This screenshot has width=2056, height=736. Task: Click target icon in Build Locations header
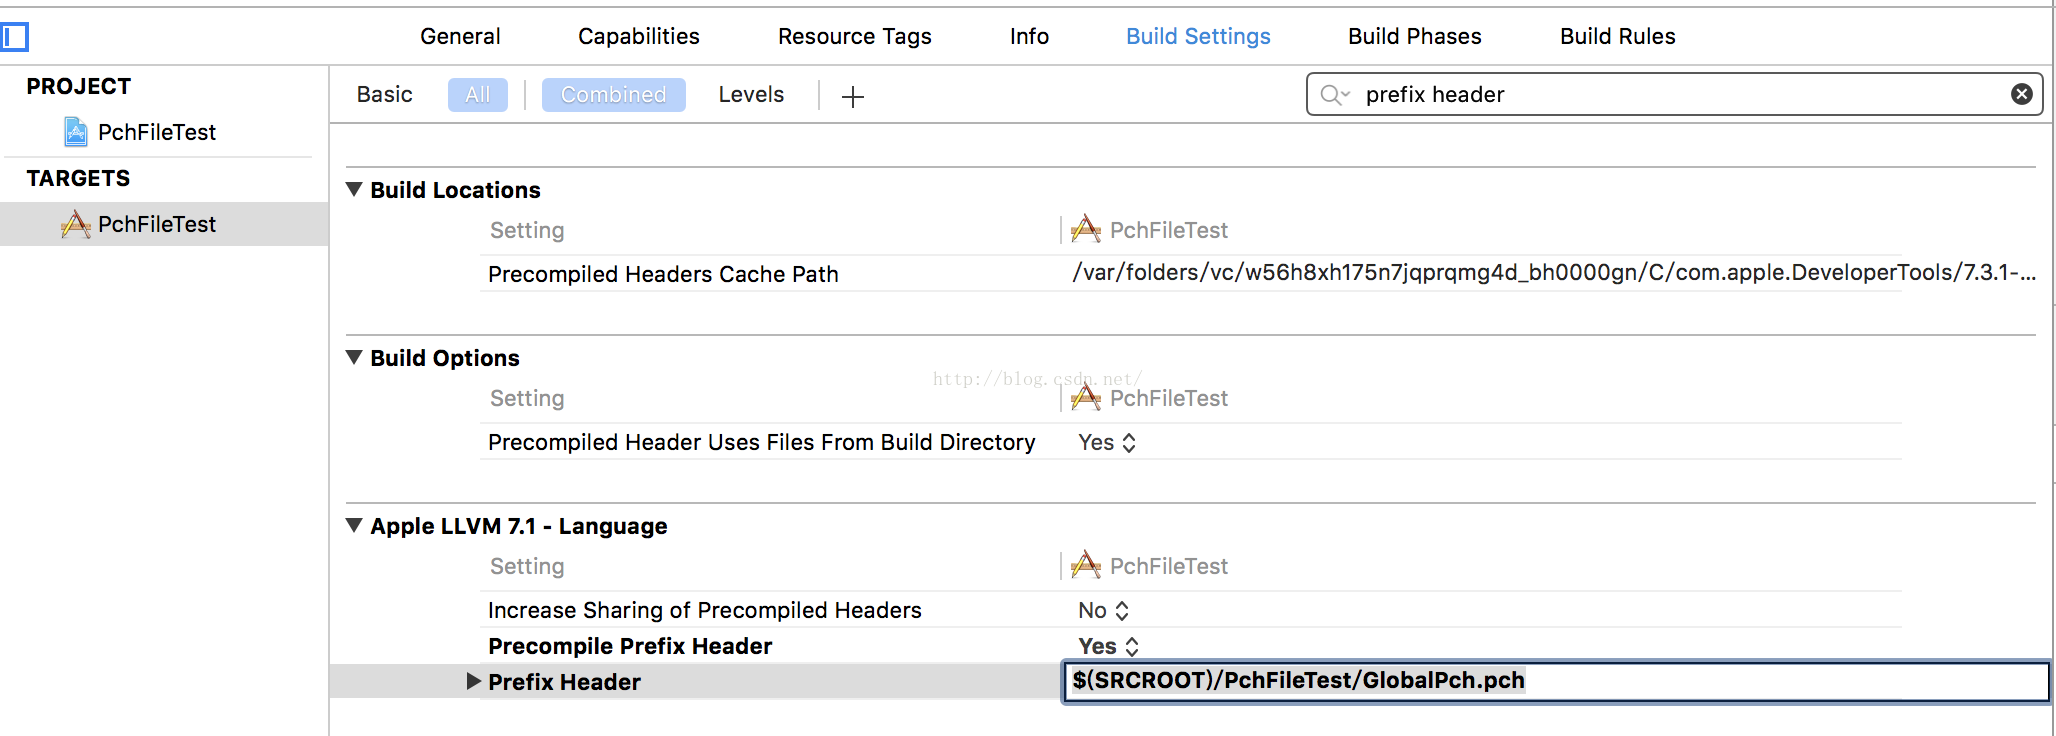click(1086, 230)
